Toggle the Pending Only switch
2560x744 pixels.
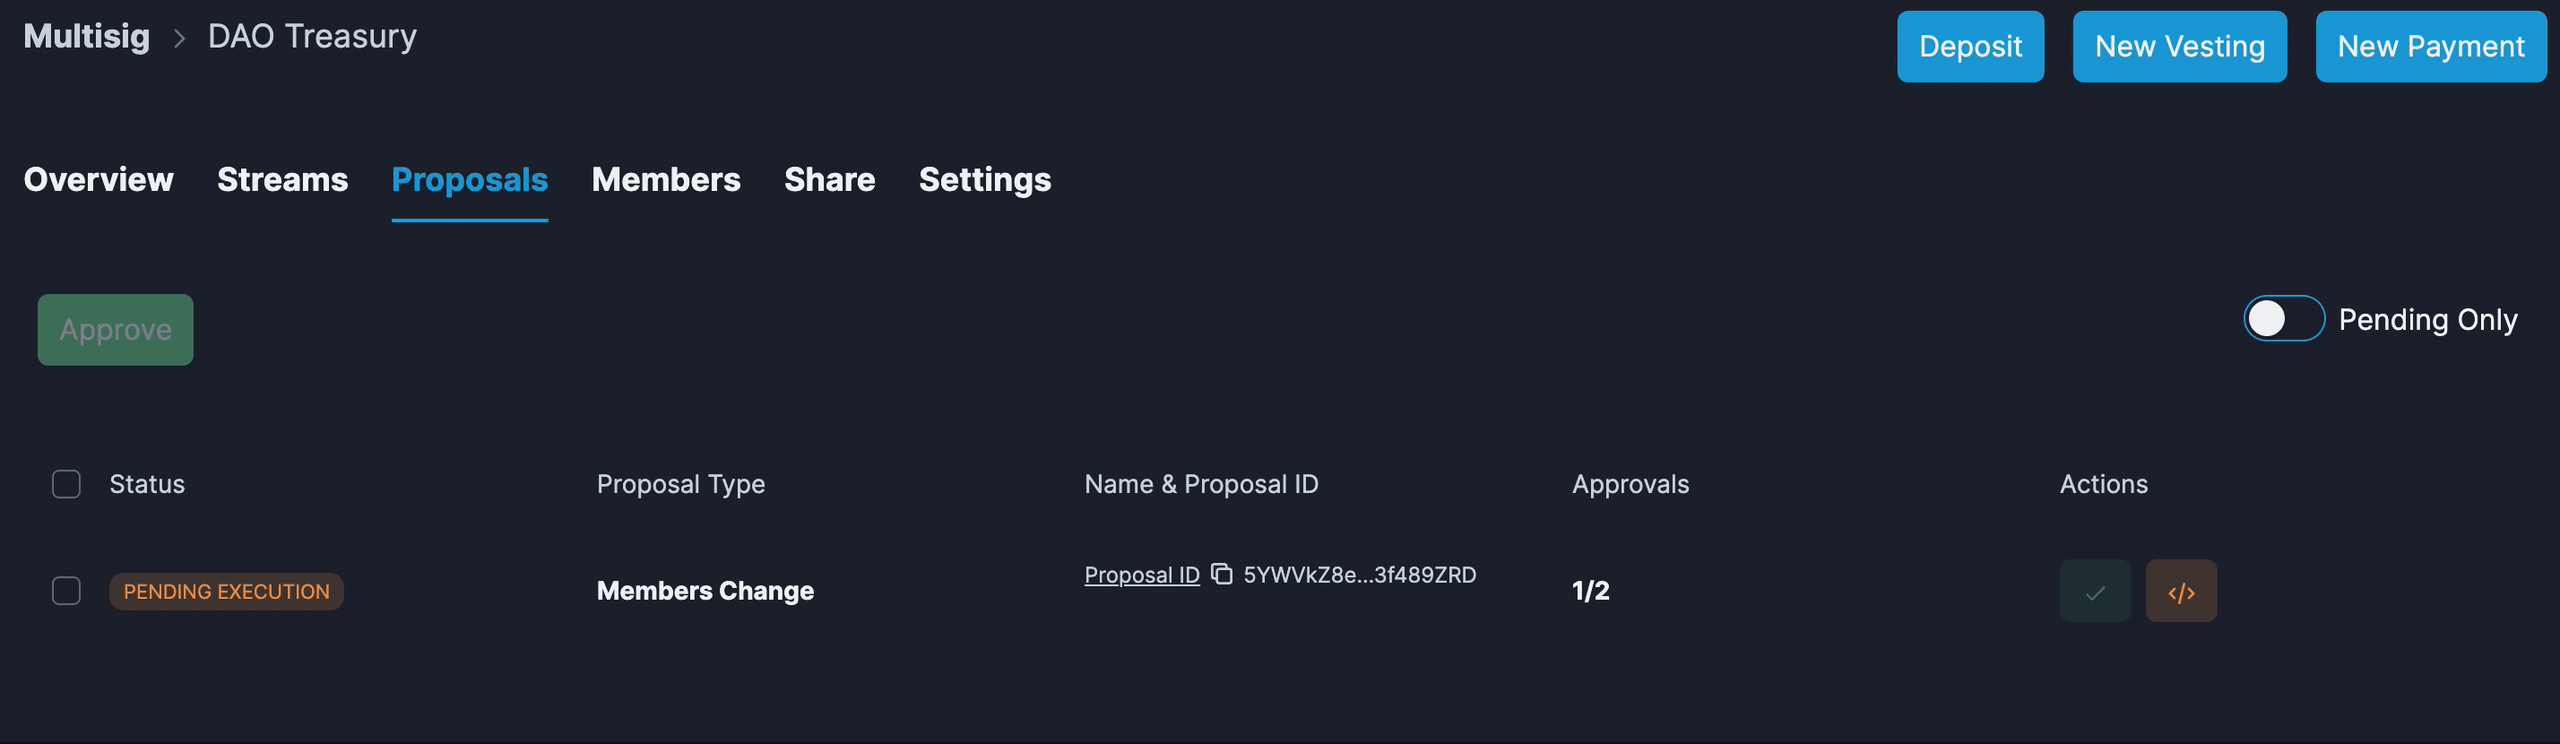point(2284,319)
